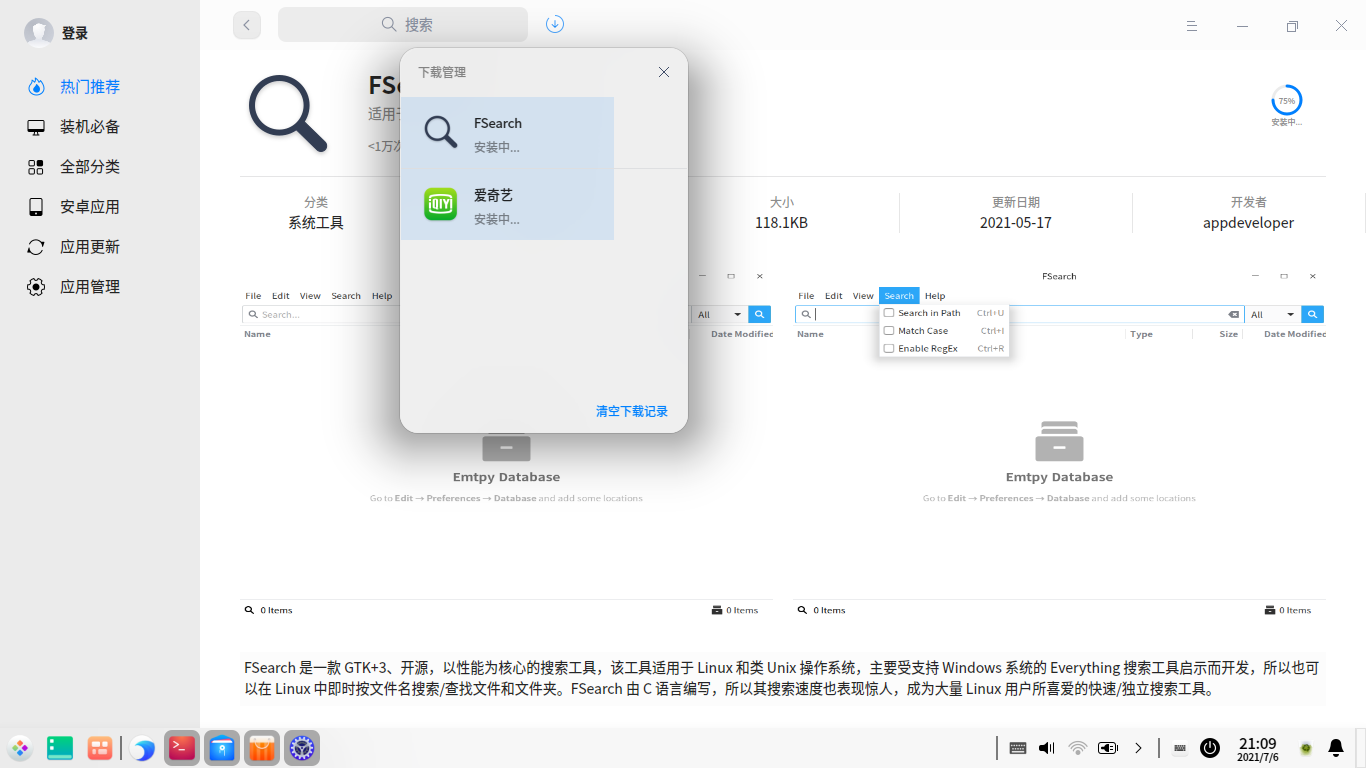The height and width of the screenshot is (768, 1366).
Task: Go back with the left chevron button
Action: (247, 25)
